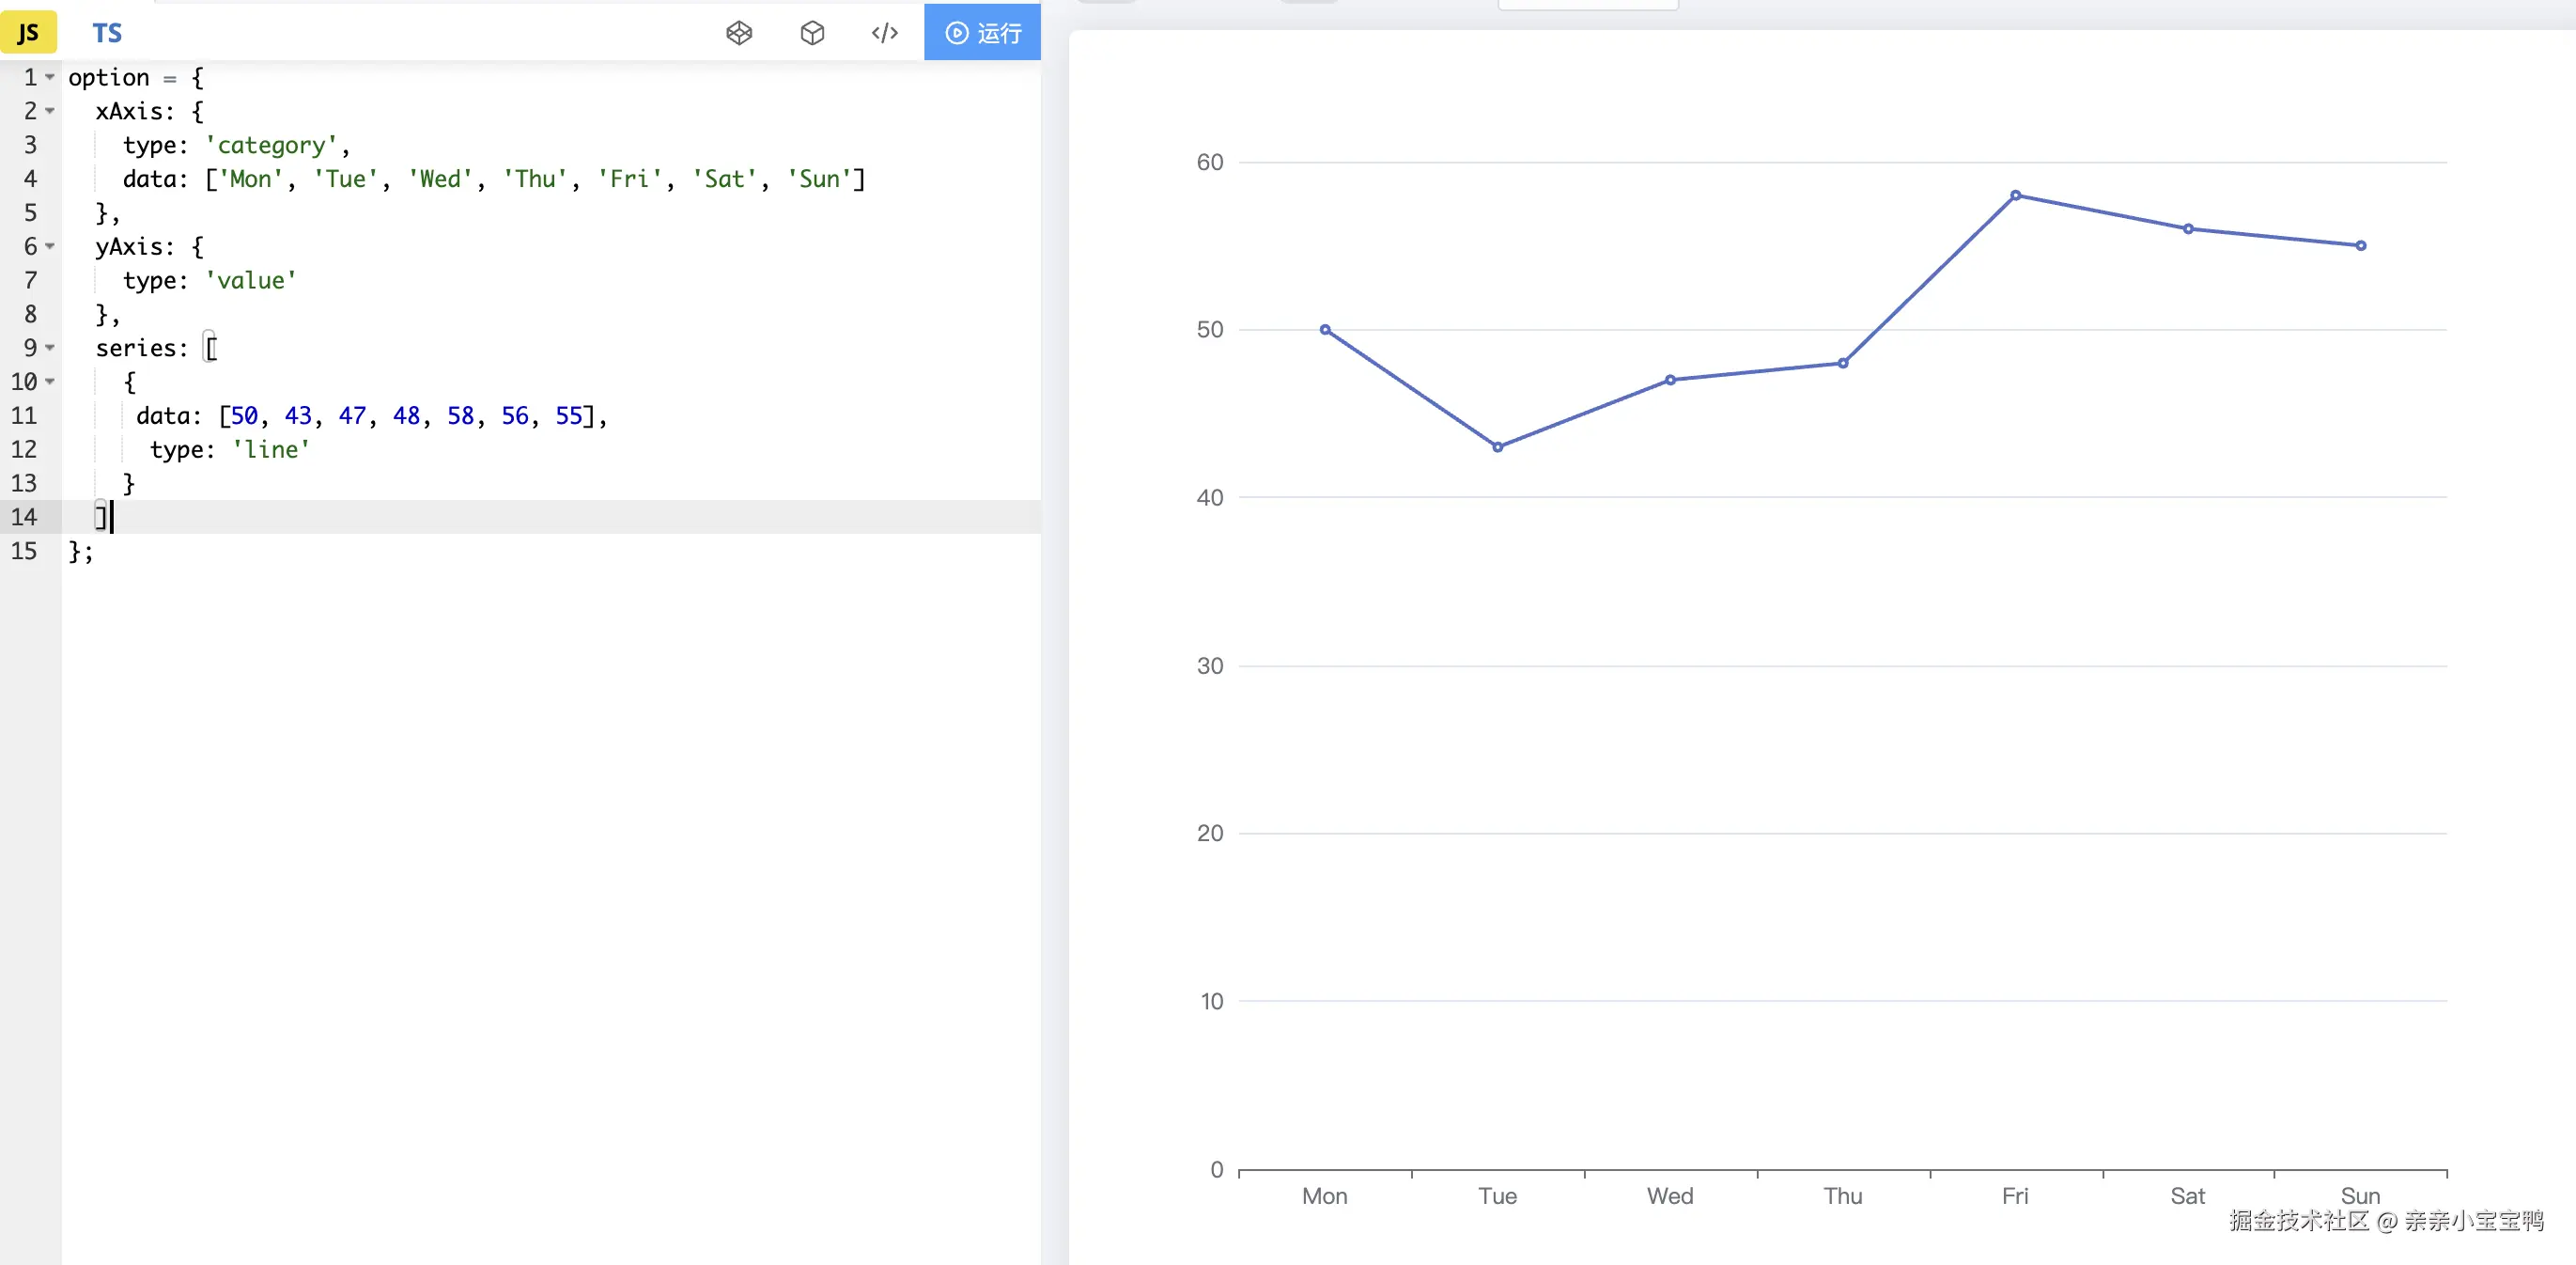Click the full code view icon
The height and width of the screenshot is (1265, 2576).
pyautogui.click(x=884, y=33)
